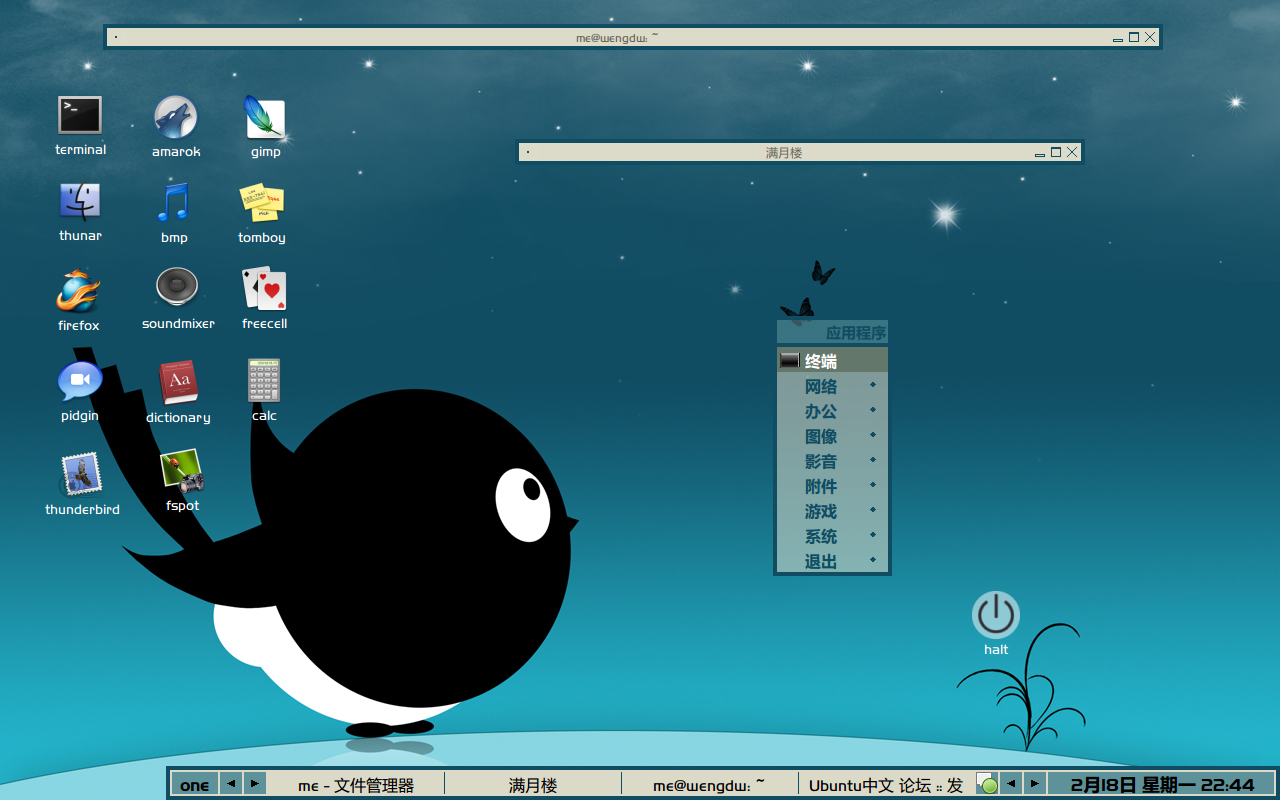Activate 'me@wengdw: ~' taskbar entry
Image resolution: width=1280 pixels, height=800 pixels.
tap(709, 785)
